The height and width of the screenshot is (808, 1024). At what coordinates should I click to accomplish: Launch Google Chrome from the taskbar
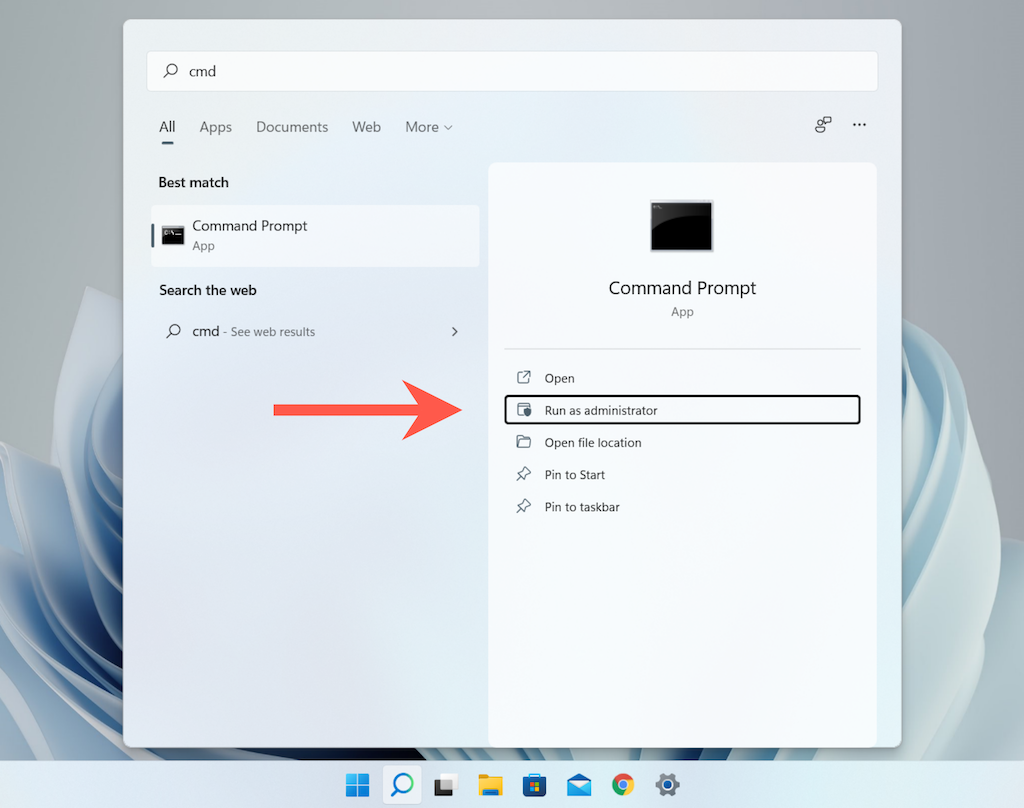(623, 784)
